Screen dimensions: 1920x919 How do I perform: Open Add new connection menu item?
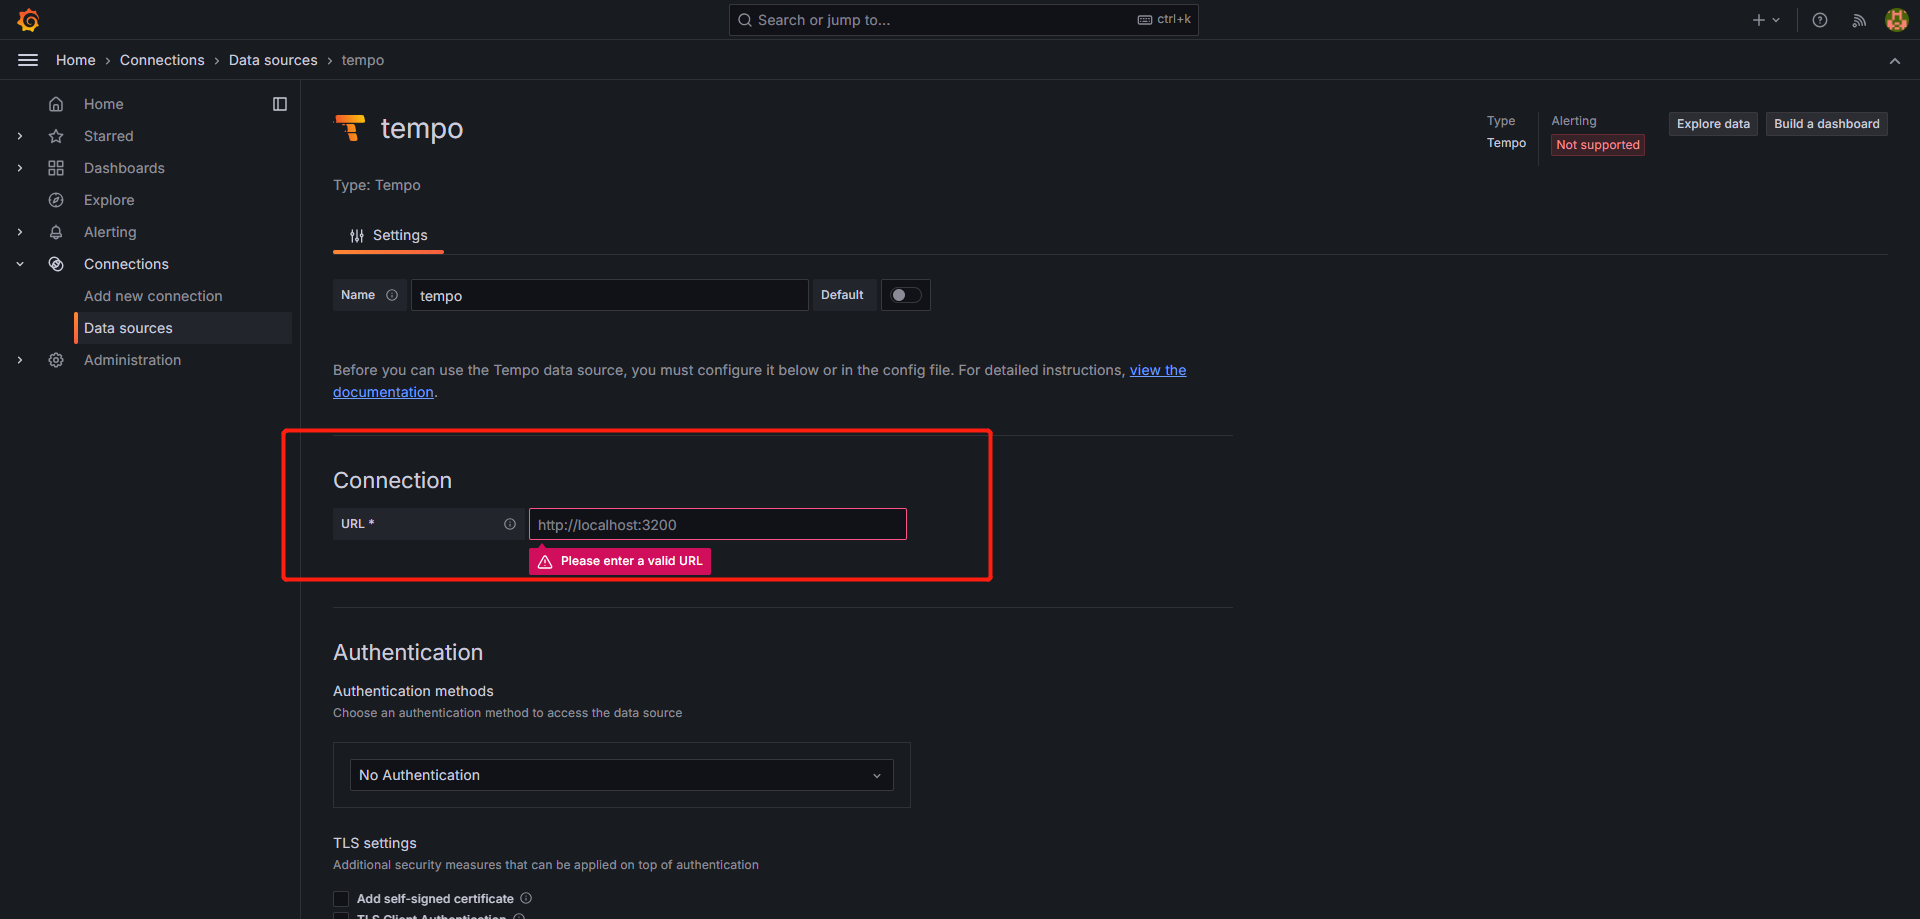153,296
